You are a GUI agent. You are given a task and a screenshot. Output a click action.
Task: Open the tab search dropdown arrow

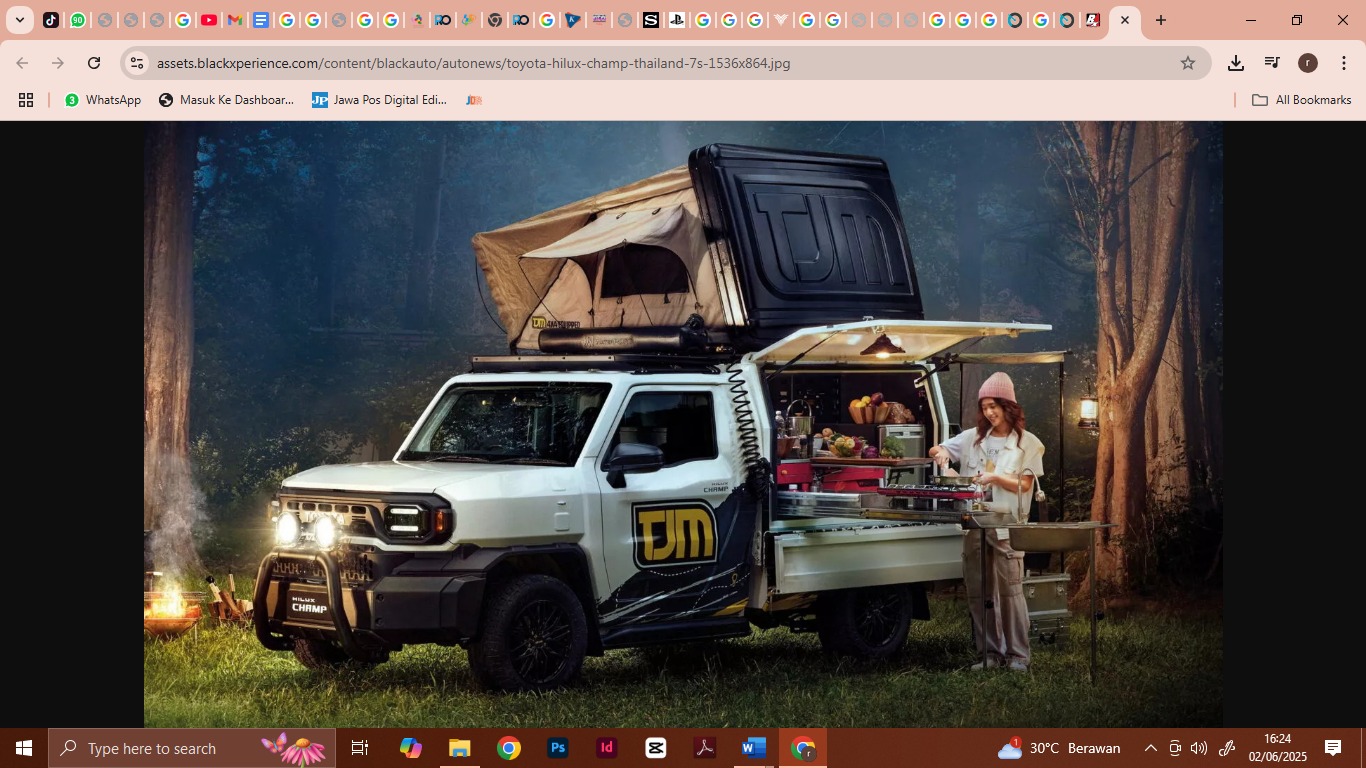19,20
